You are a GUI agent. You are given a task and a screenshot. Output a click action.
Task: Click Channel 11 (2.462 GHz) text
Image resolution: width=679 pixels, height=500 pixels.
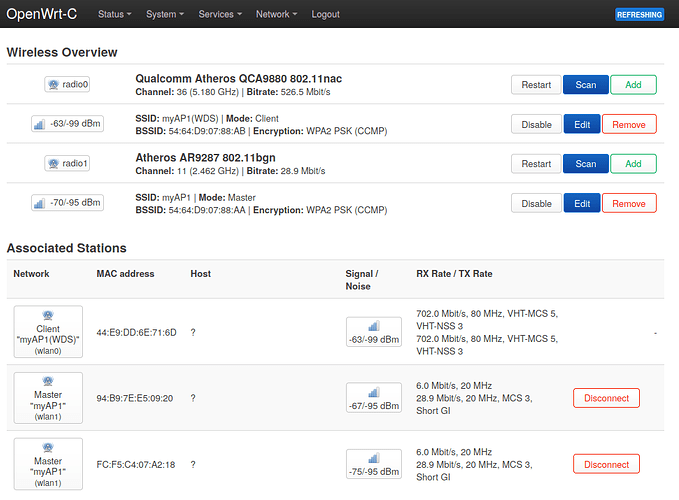tap(187, 171)
